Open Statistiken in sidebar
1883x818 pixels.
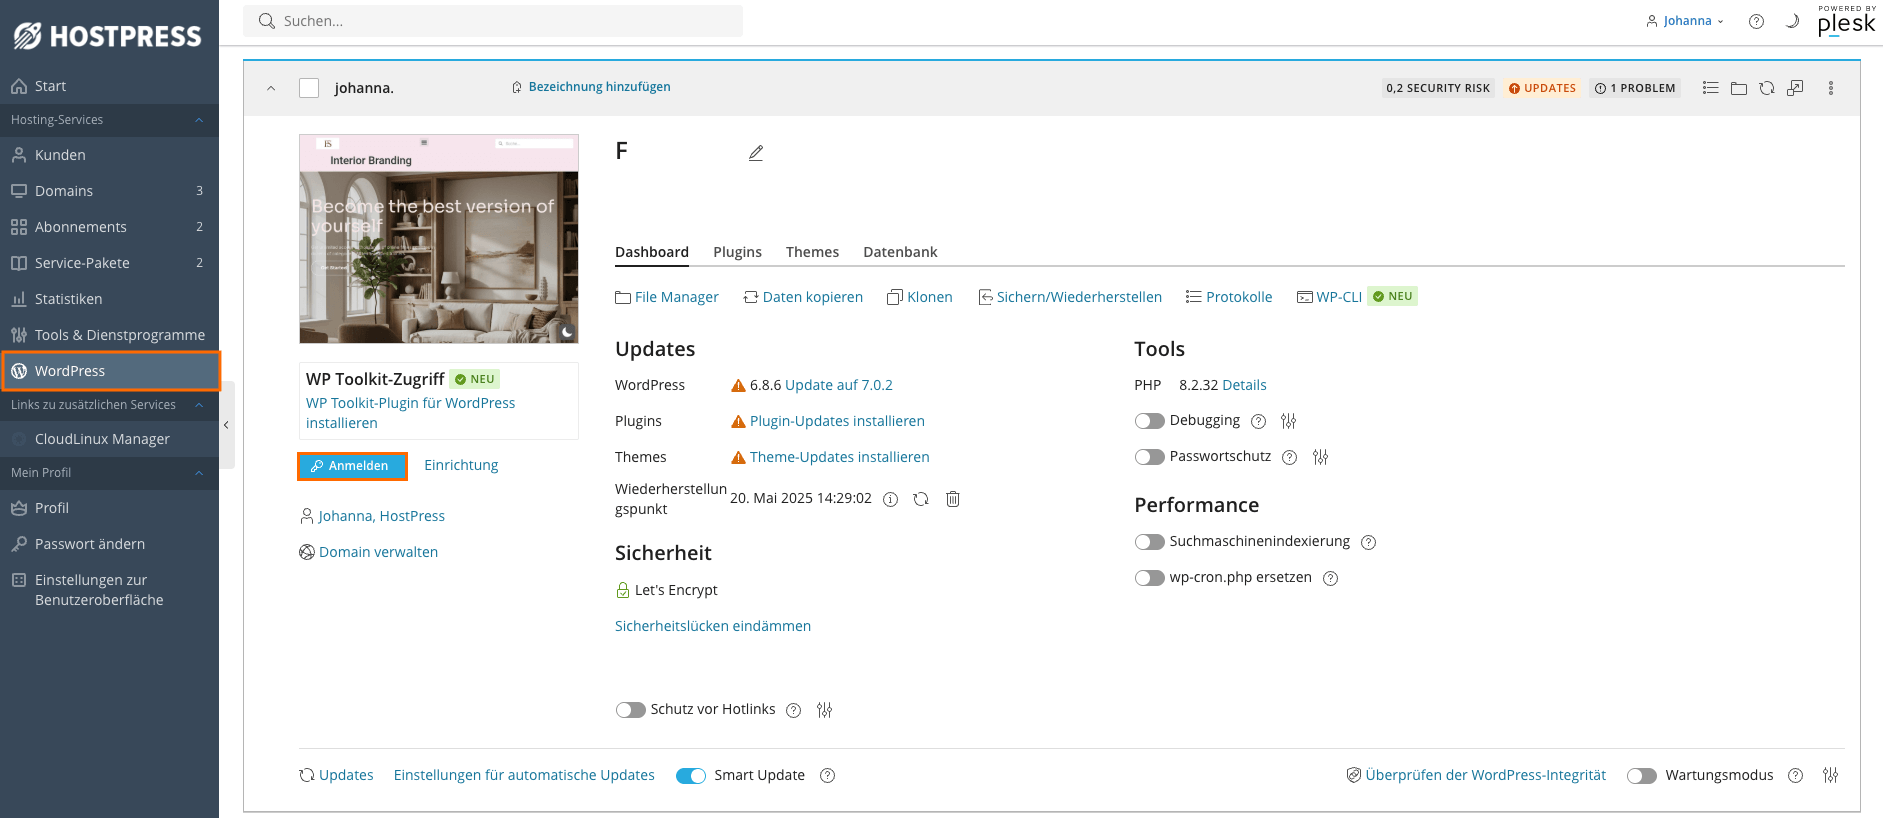click(x=109, y=299)
